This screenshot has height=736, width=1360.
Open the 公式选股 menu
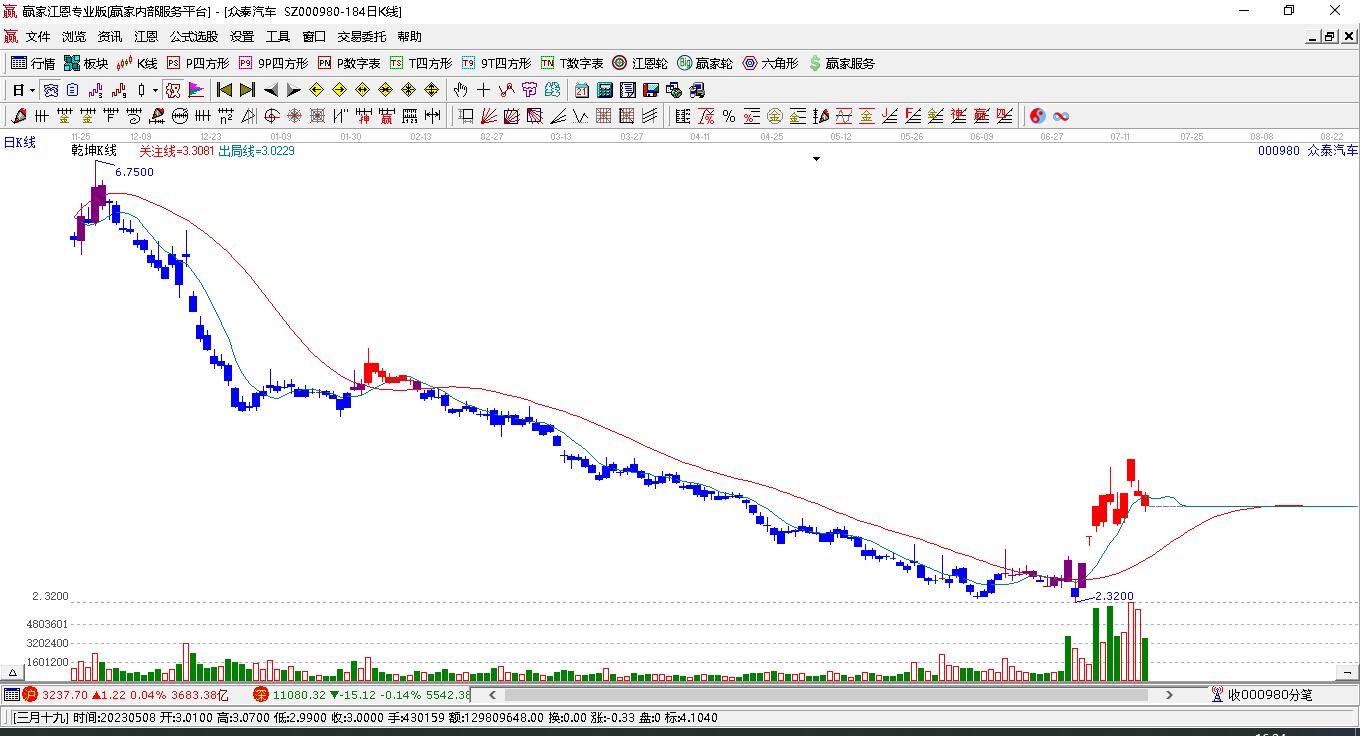point(194,37)
